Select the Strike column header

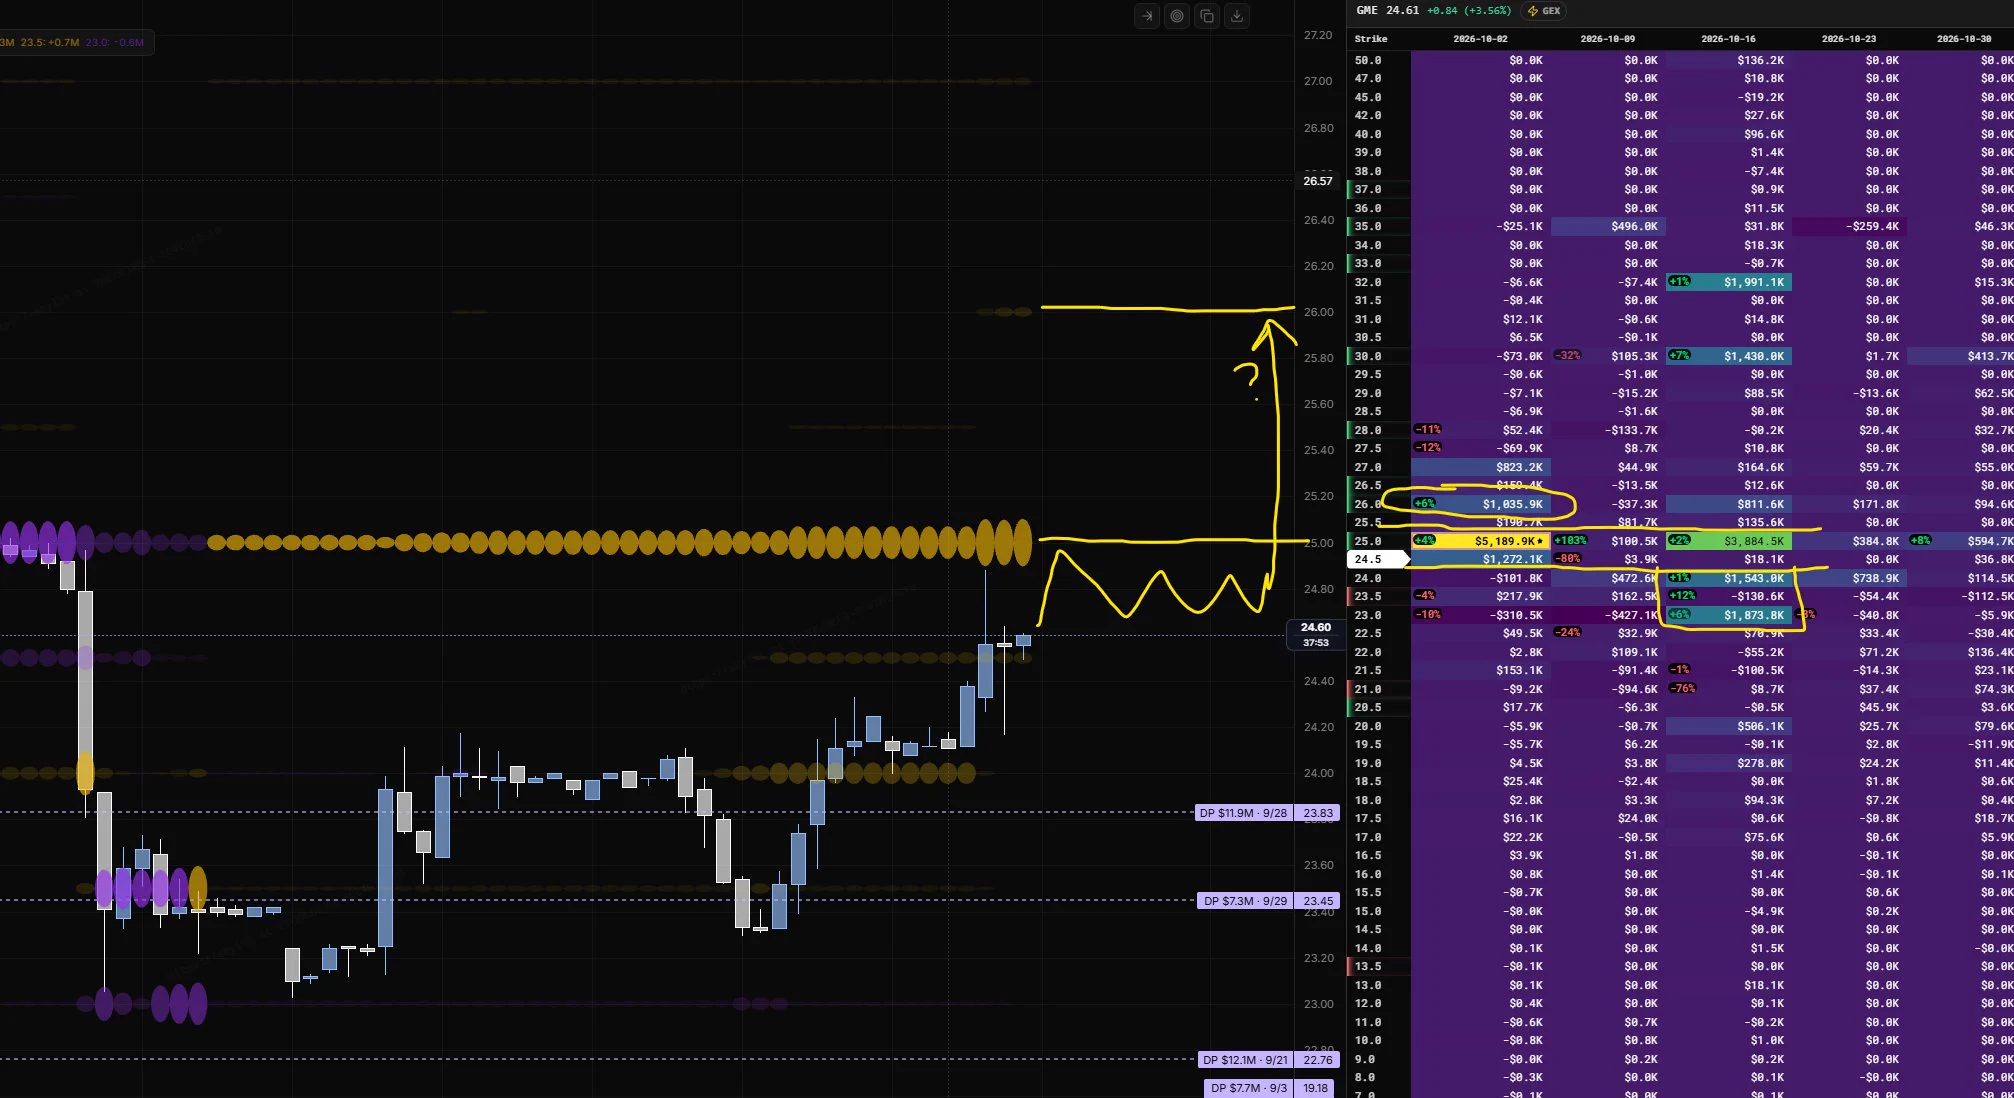(1371, 39)
